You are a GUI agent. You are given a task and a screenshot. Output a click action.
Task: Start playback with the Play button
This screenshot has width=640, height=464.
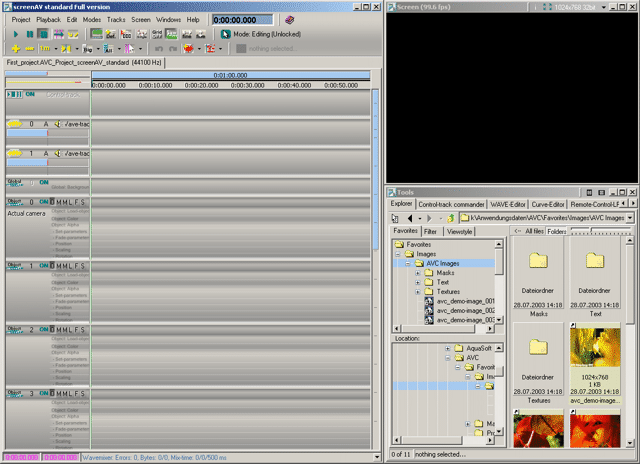tap(16, 34)
